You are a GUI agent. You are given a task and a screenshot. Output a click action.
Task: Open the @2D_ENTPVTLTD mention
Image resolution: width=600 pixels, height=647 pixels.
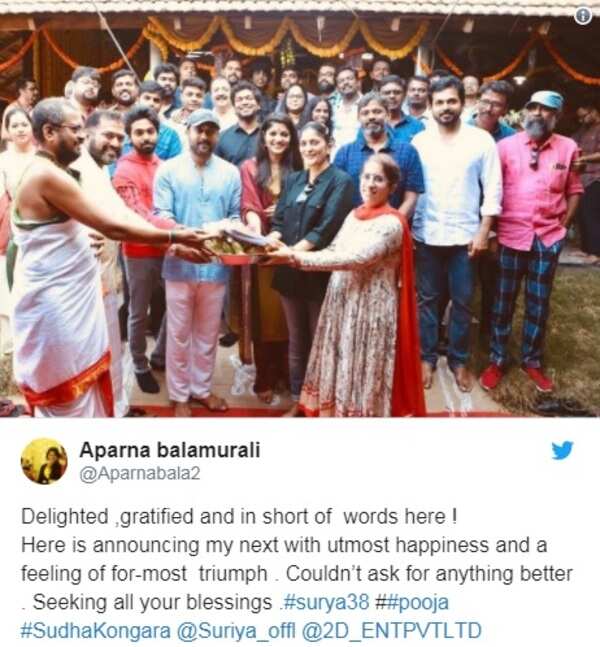coord(392,631)
